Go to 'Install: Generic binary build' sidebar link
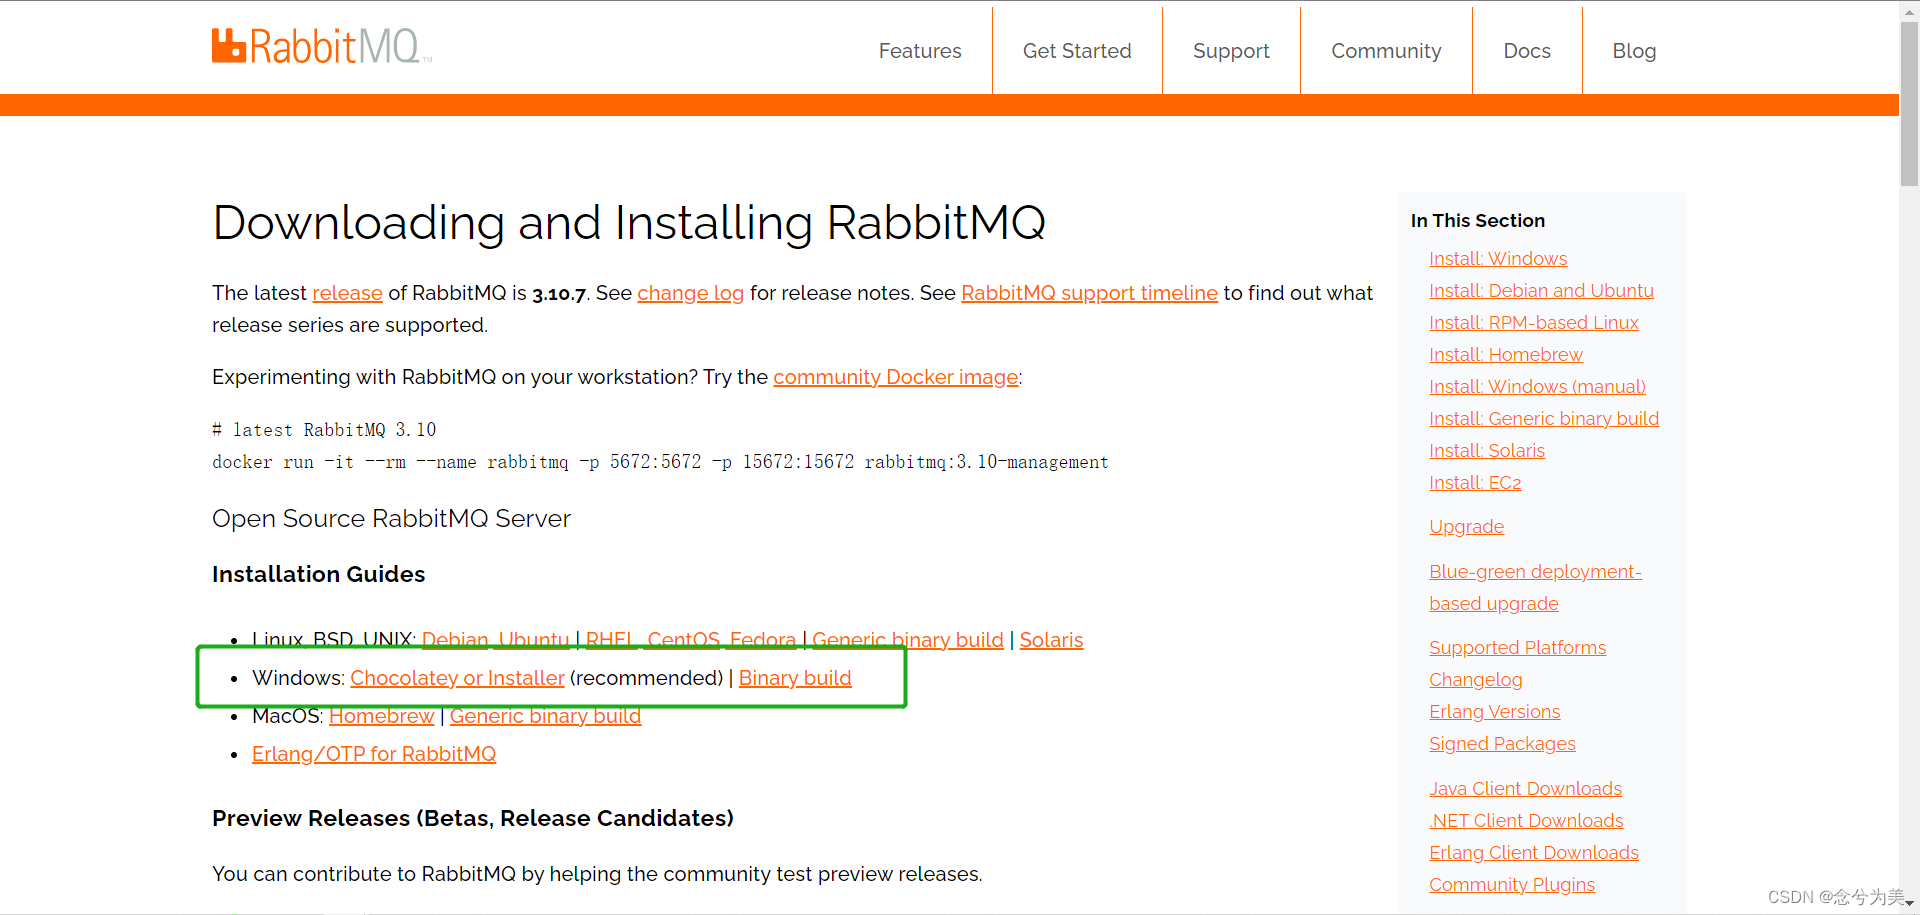Screen dimensions: 1920x915 coord(1544,419)
